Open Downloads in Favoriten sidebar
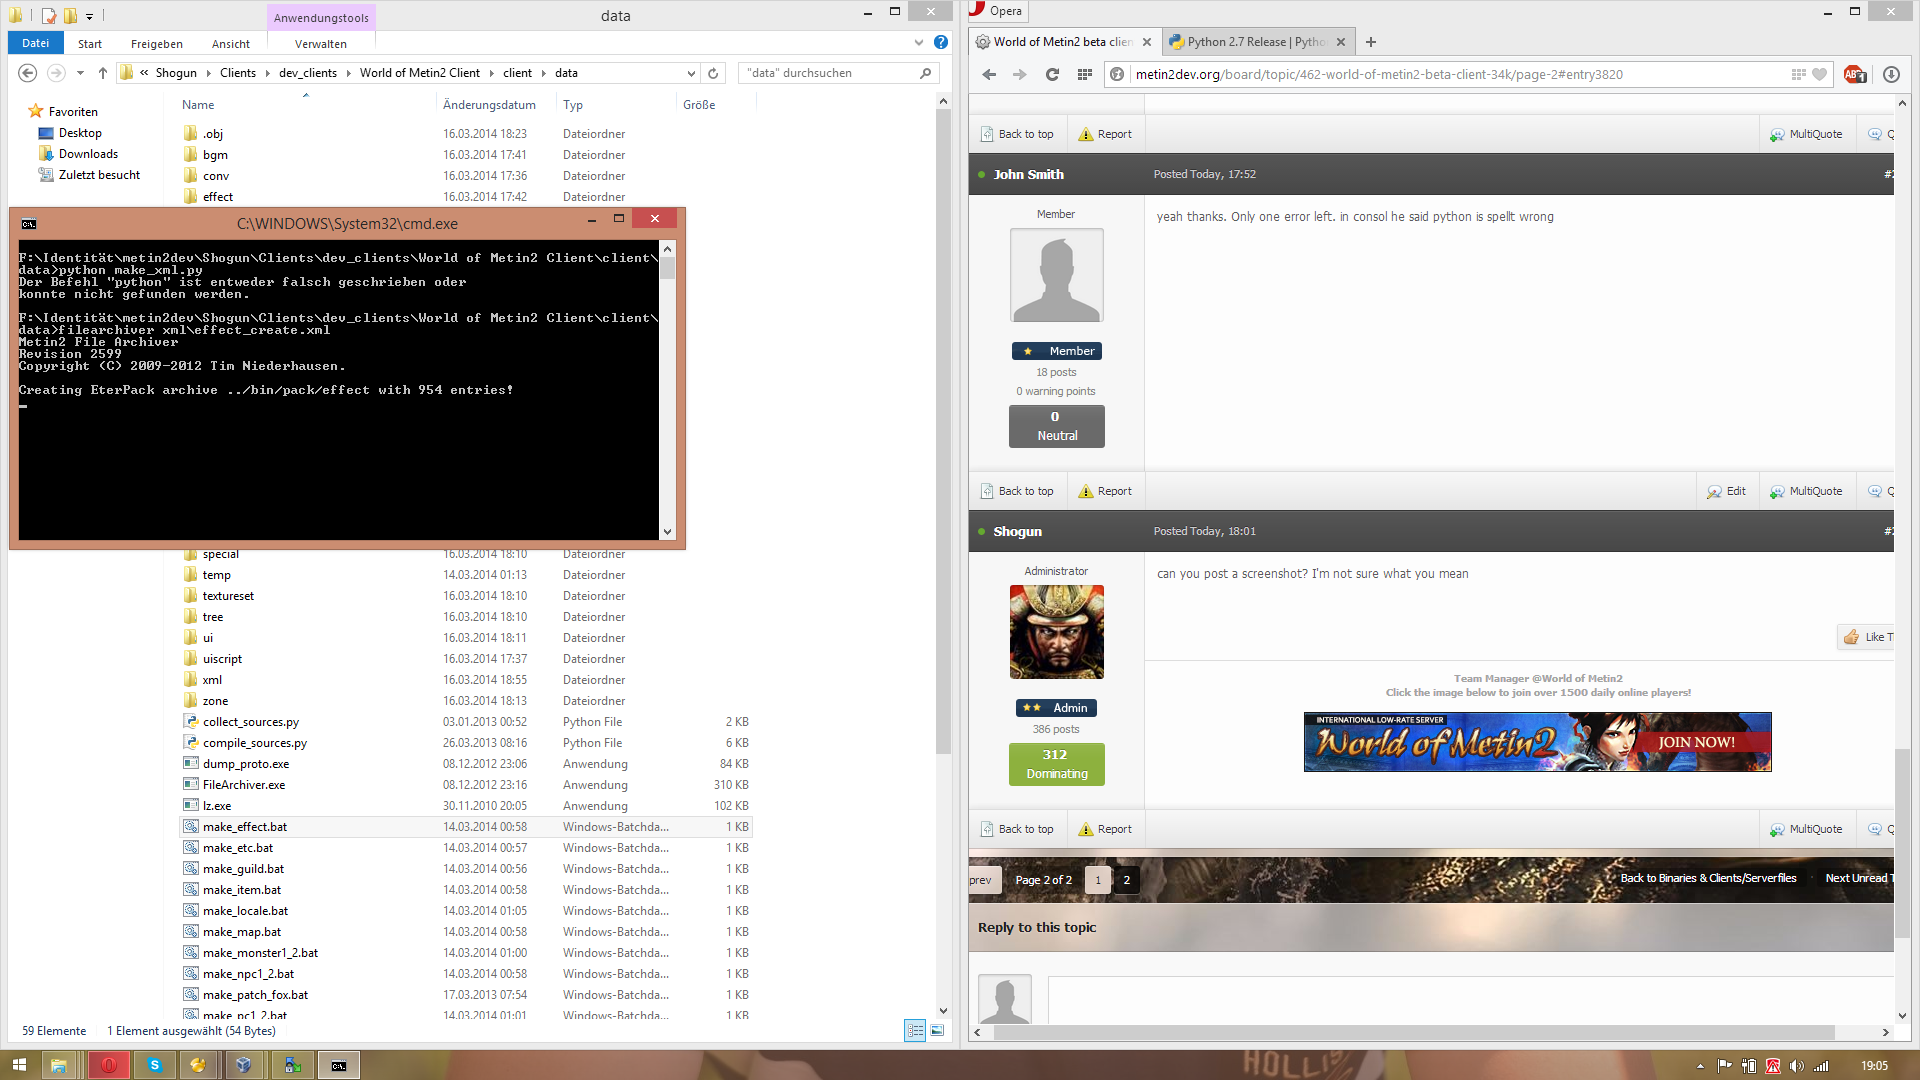The height and width of the screenshot is (1080, 1920). click(88, 154)
